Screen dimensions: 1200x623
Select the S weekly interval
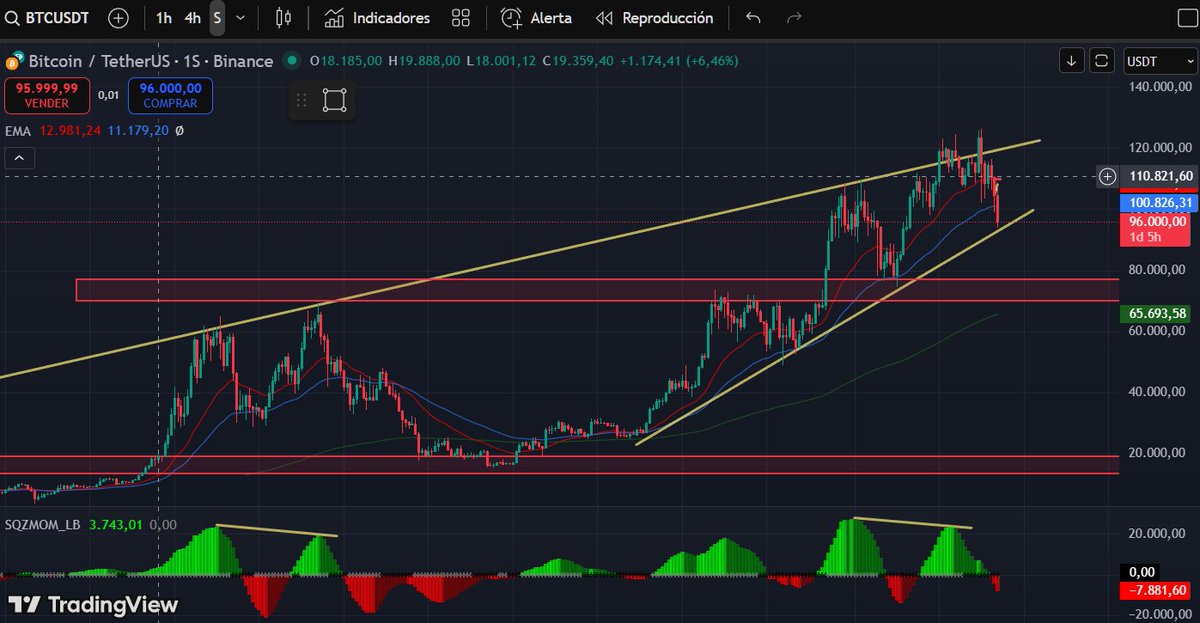pos(217,18)
